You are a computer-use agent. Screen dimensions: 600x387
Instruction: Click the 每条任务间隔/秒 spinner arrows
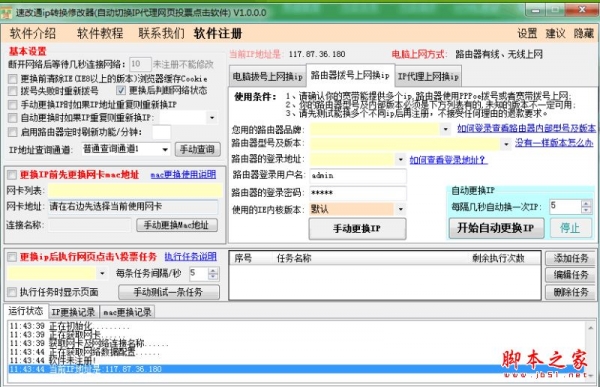pyautogui.click(x=213, y=273)
